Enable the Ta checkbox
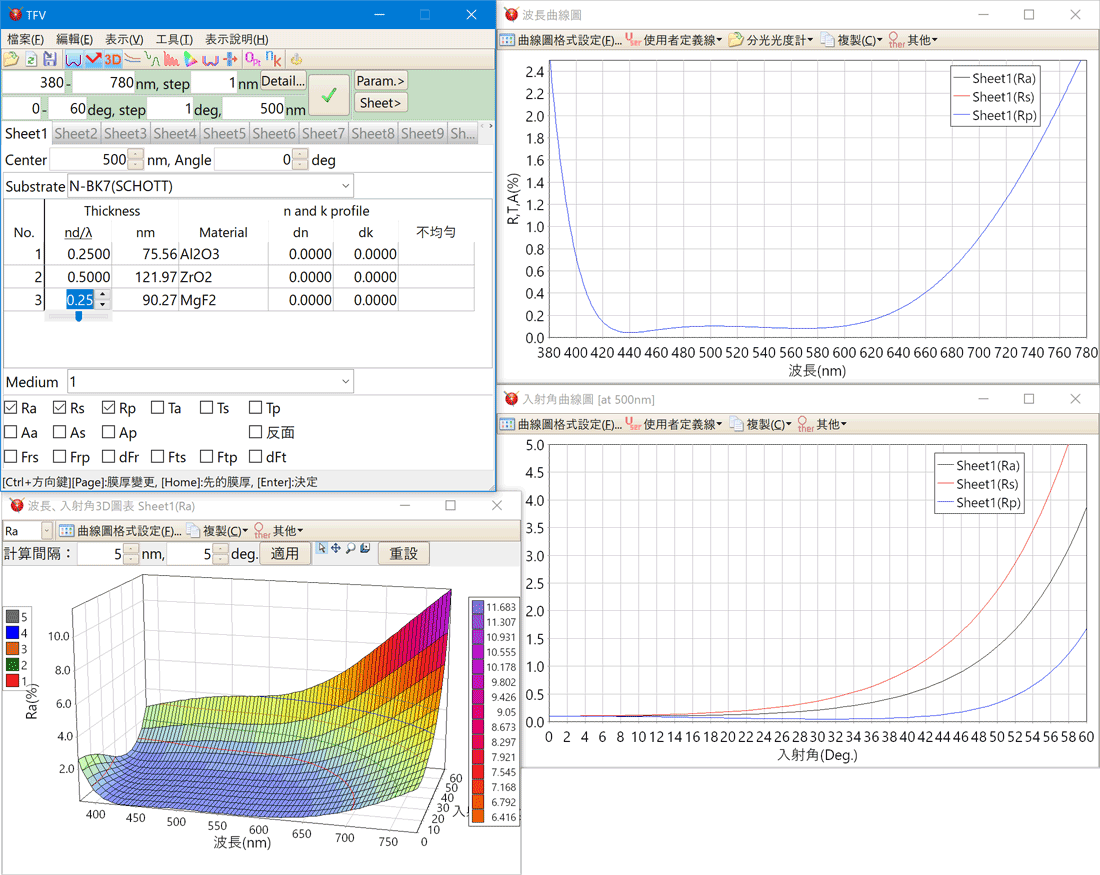Screen dimensions: 1100x875 [158, 408]
